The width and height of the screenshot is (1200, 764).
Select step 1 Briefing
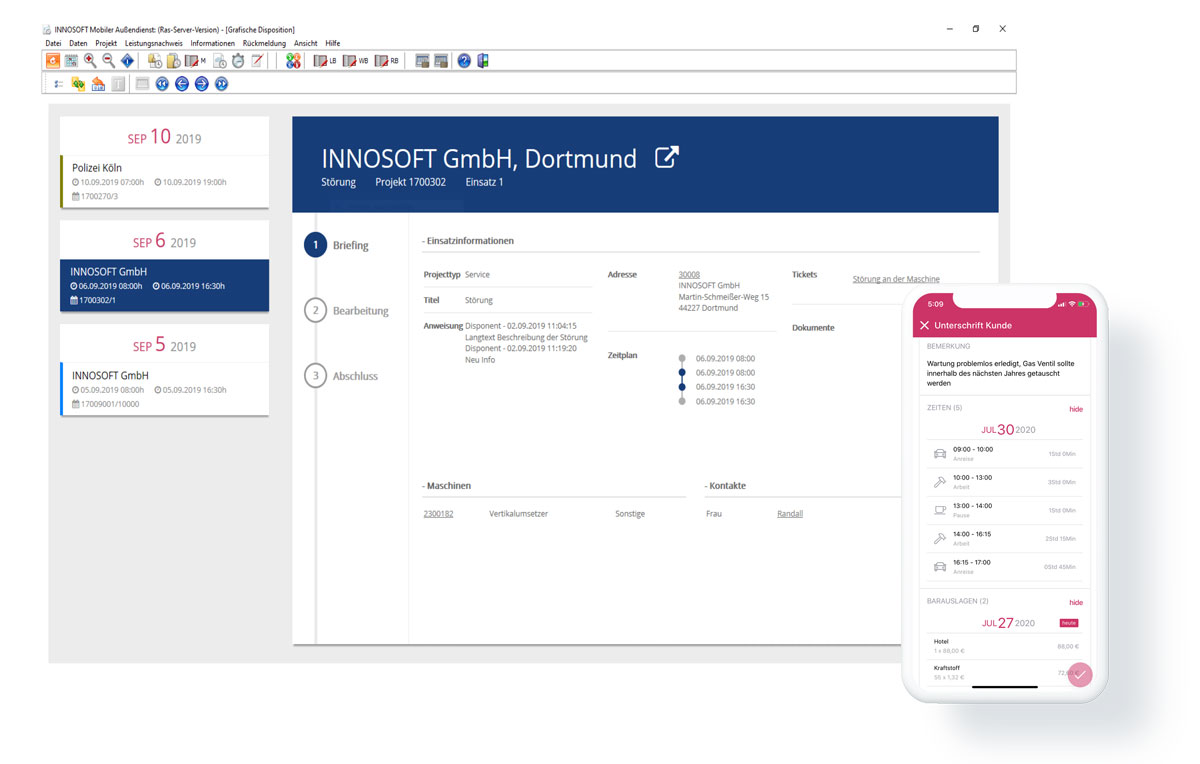click(337, 245)
